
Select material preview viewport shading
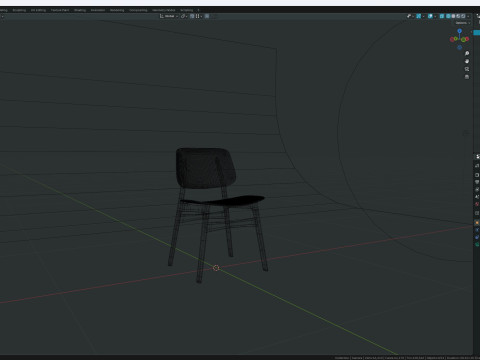coord(458,16)
